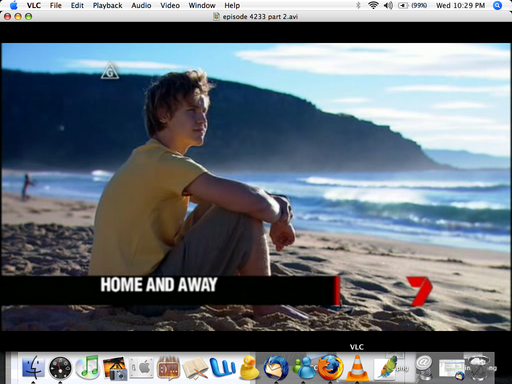
Task: Open the book and pencil app in Dock
Action: [195, 368]
